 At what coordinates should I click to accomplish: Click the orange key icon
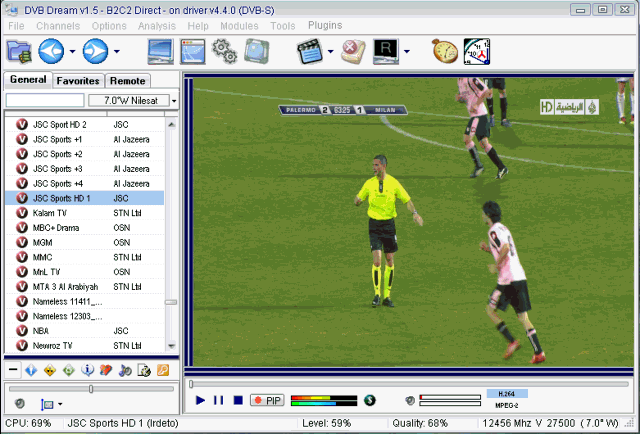163,370
